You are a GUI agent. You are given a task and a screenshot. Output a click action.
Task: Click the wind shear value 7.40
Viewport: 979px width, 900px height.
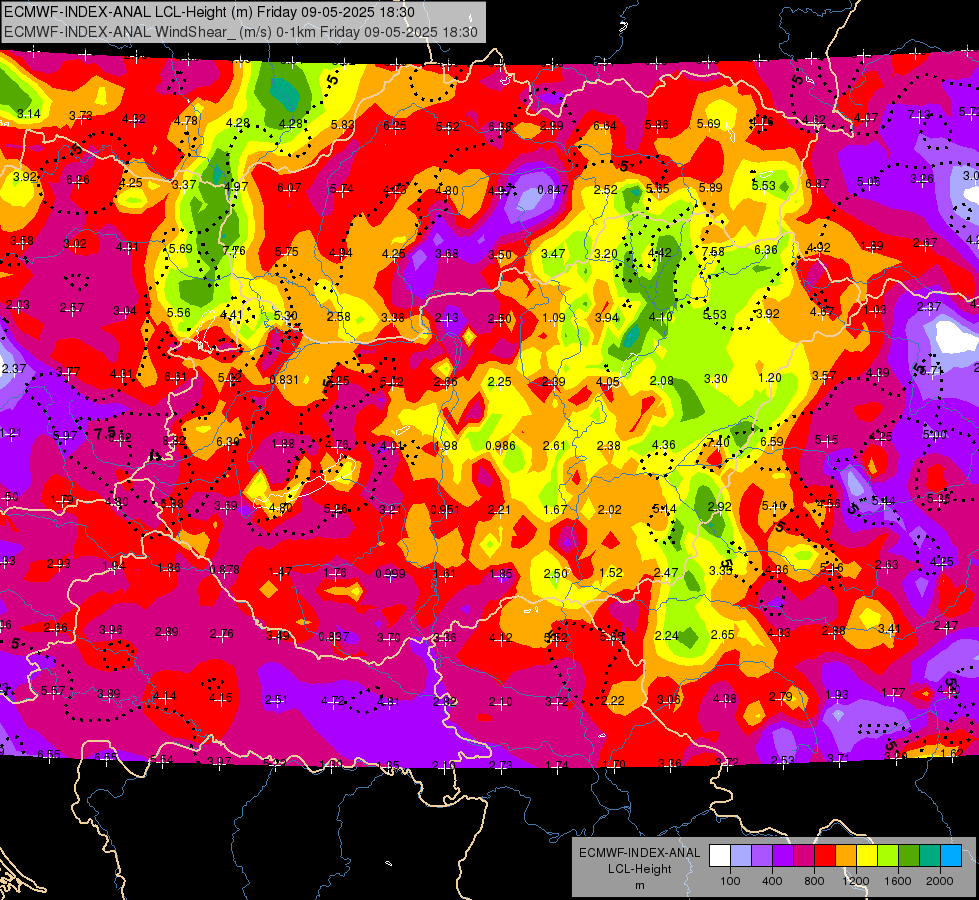point(718,442)
